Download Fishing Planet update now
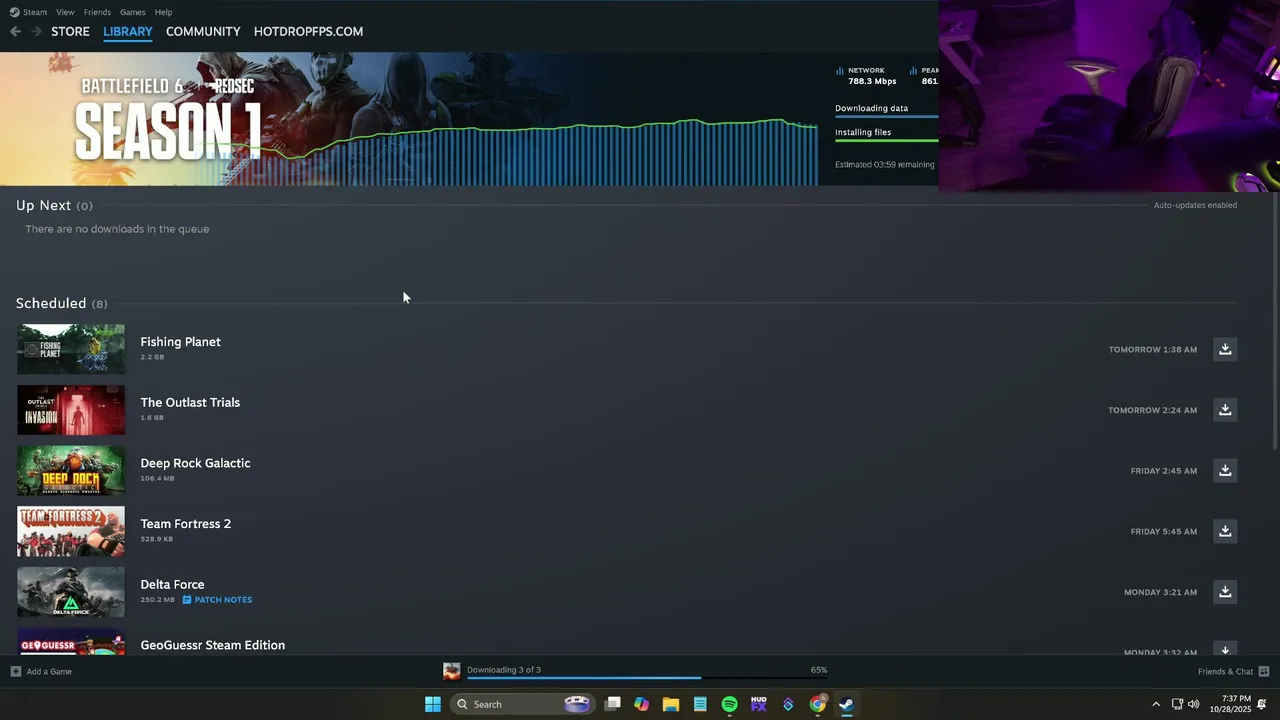Viewport: 1280px width, 720px height. coord(1225,349)
